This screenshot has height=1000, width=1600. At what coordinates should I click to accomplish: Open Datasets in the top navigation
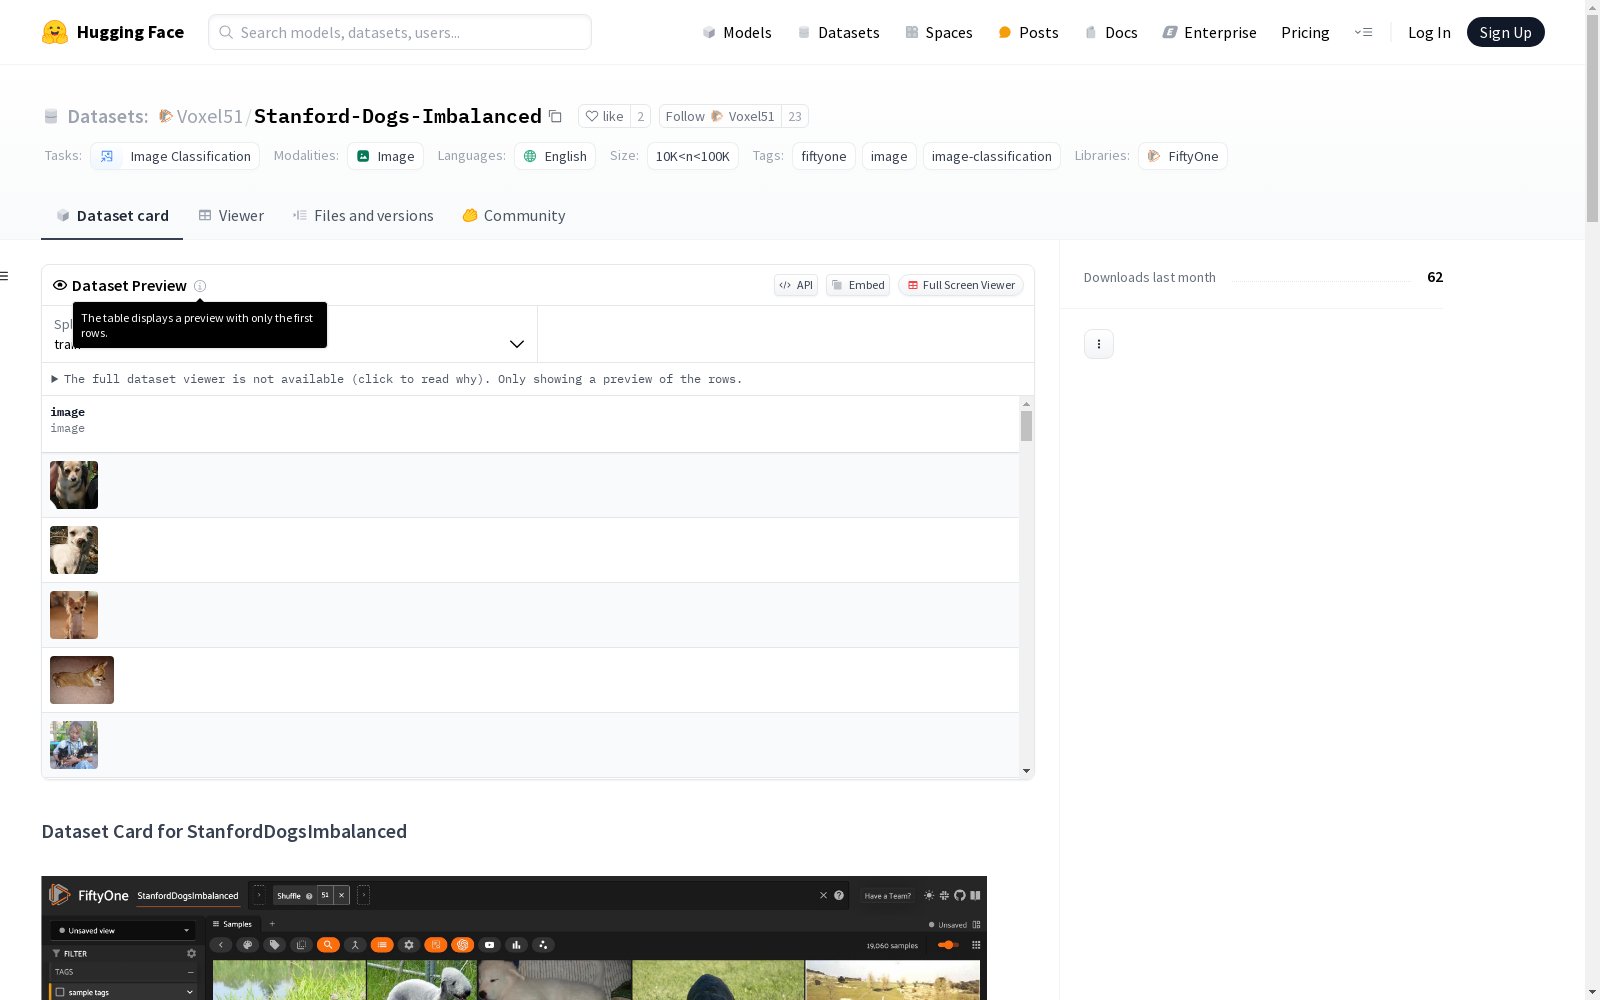(x=838, y=32)
